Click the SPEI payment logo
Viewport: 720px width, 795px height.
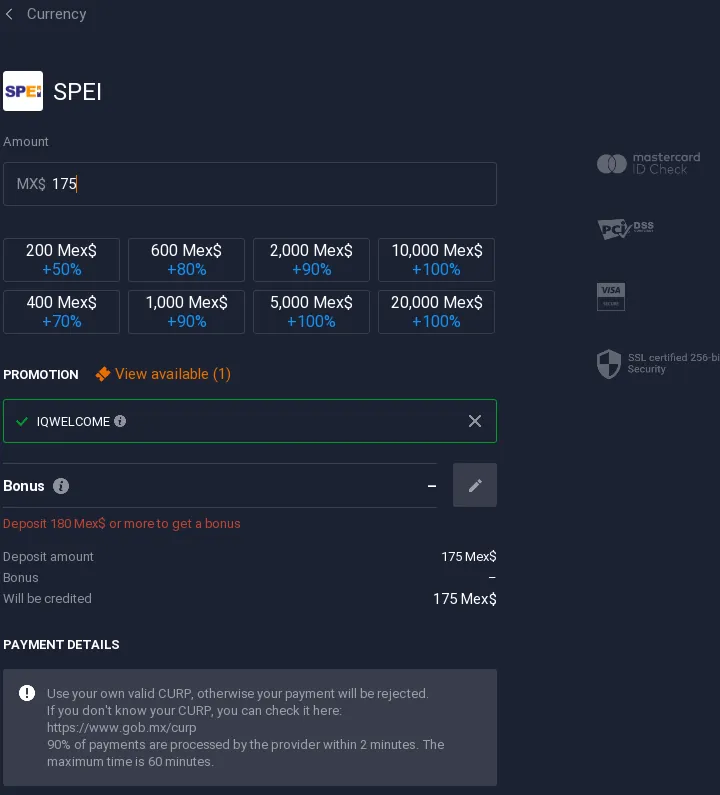(x=23, y=91)
